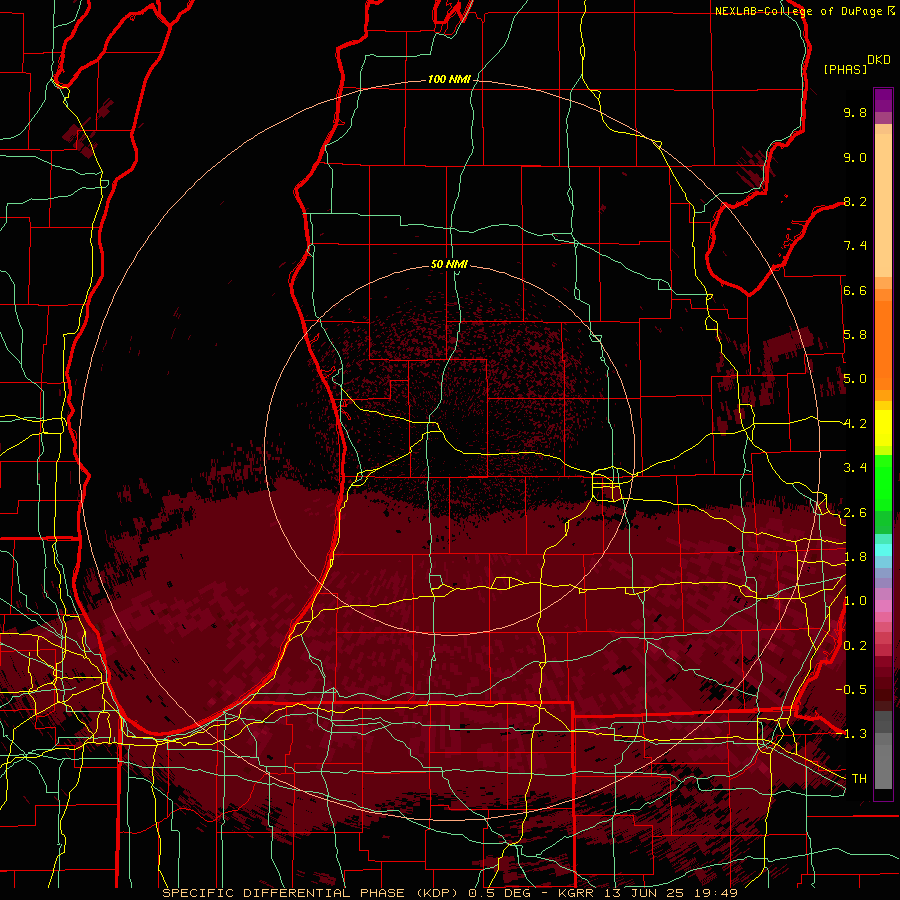The width and height of the screenshot is (900, 900).
Task: Click the 1.8 value on the color scale
Action: coord(855,557)
